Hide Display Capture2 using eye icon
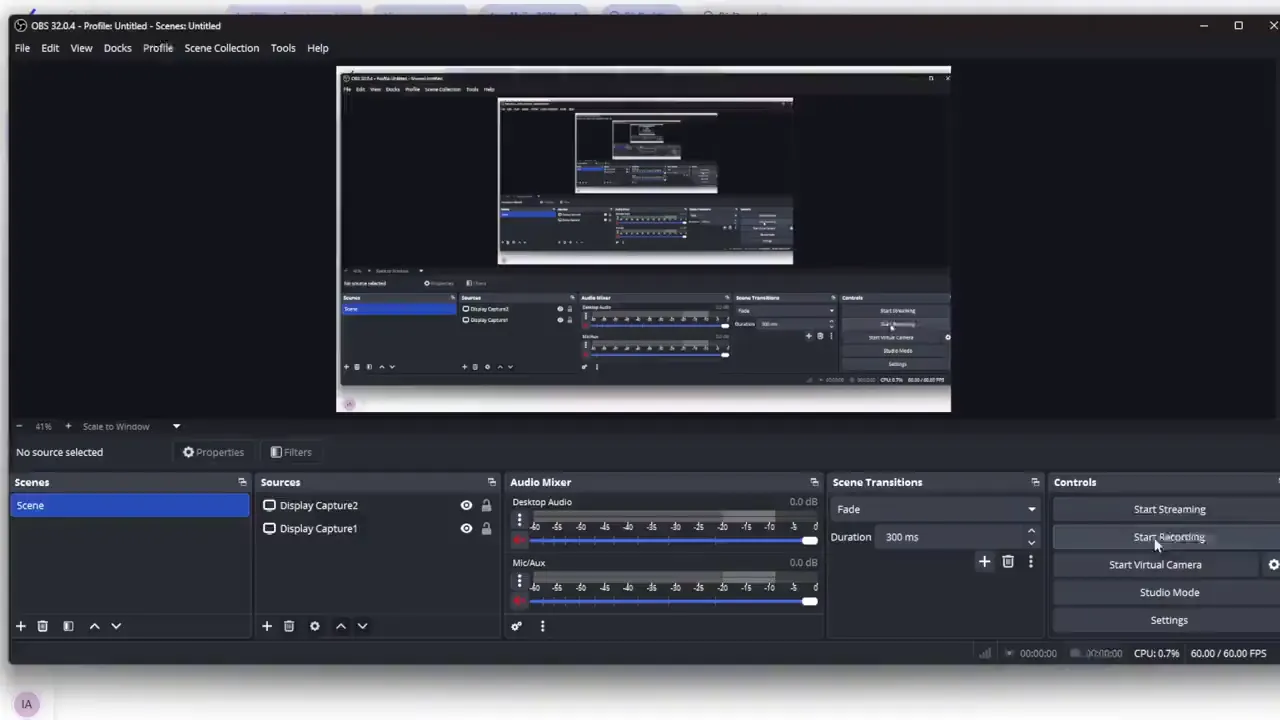Screen dimensions: 1280x720 click(466, 505)
